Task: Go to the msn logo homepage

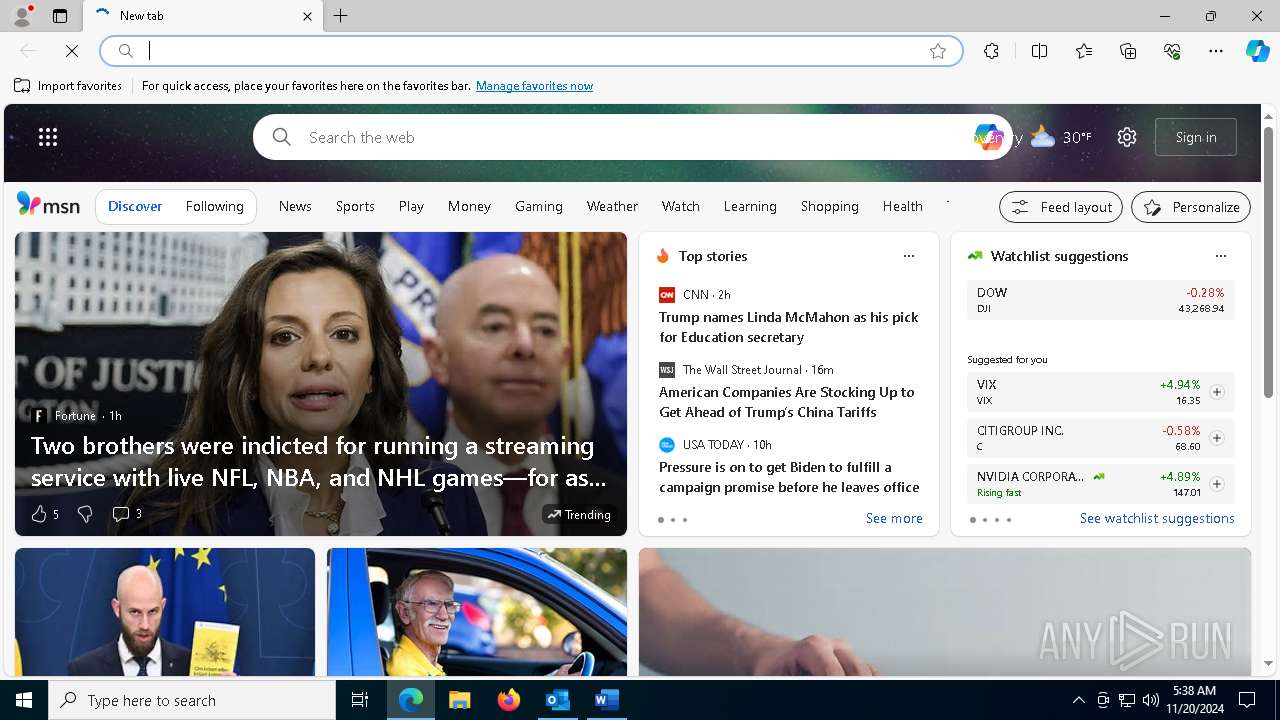Action: click(x=48, y=205)
